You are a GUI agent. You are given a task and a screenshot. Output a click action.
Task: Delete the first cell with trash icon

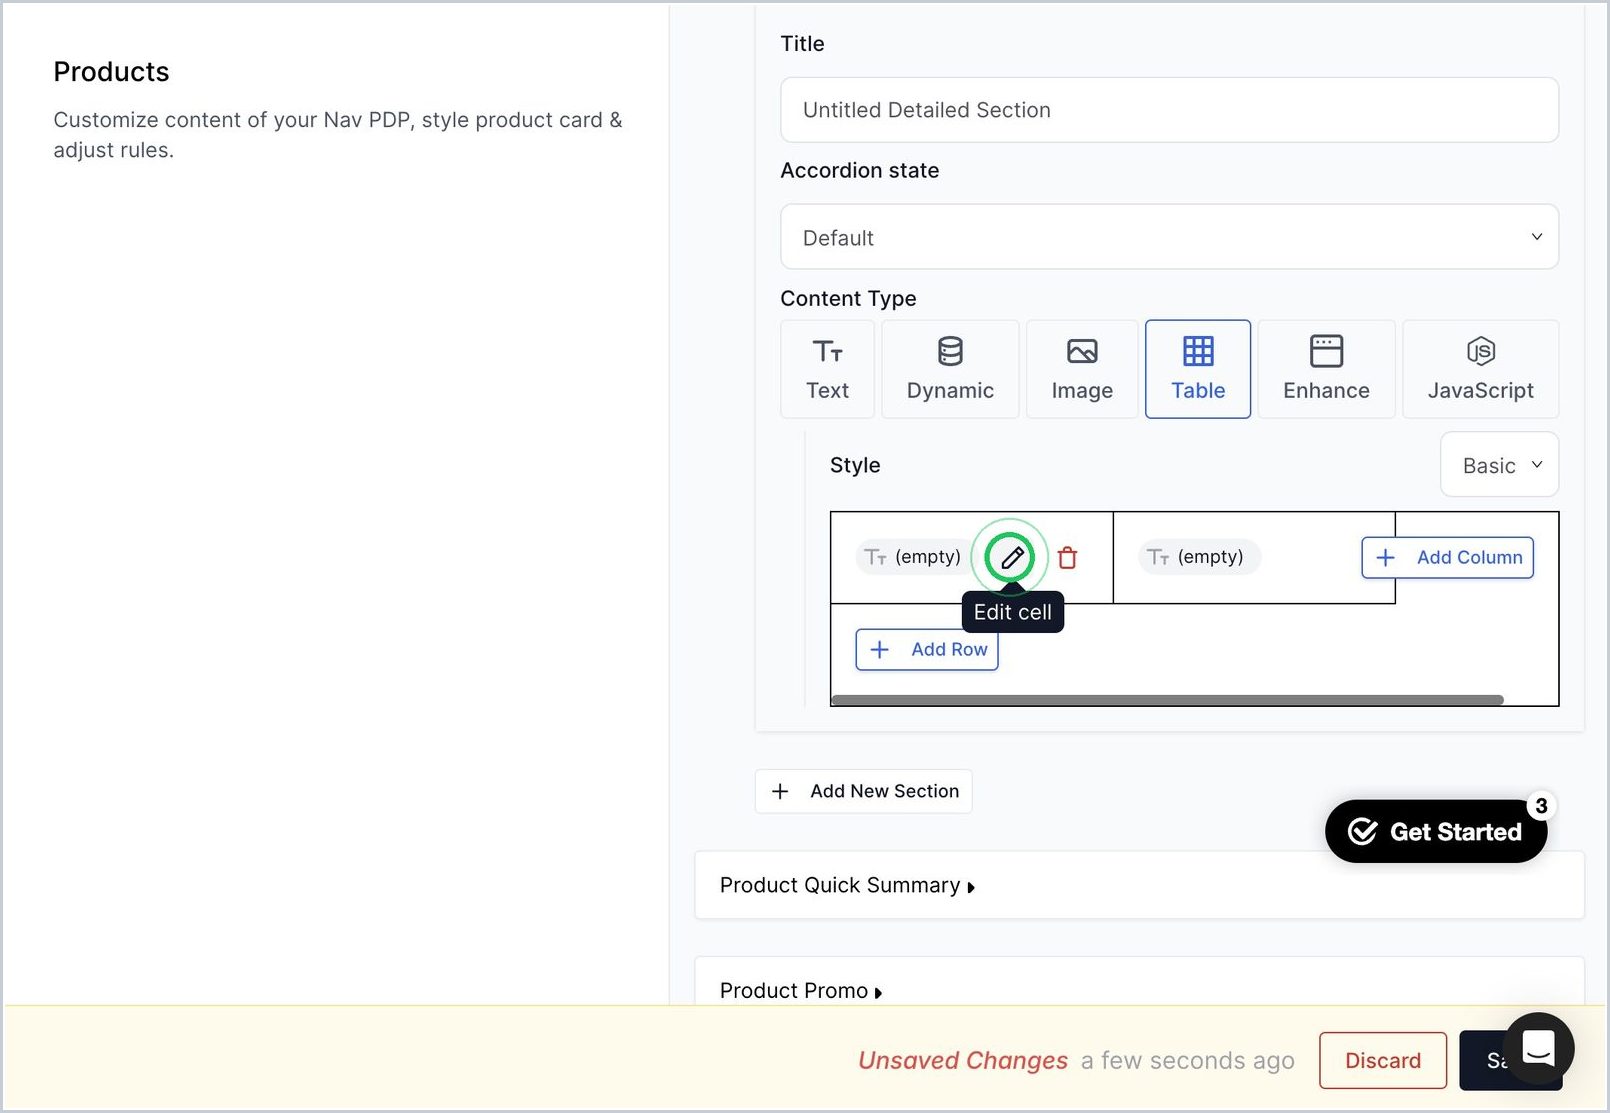pyautogui.click(x=1067, y=558)
